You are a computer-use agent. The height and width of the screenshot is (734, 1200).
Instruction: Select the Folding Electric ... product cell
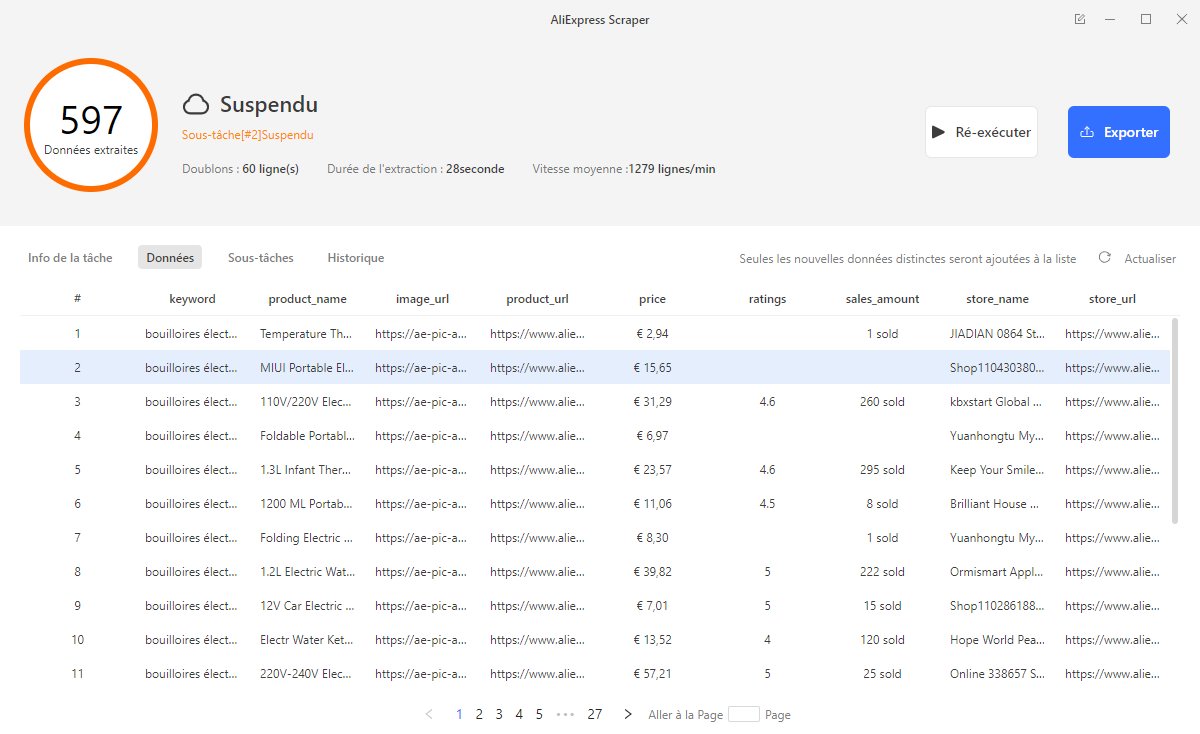point(306,538)
